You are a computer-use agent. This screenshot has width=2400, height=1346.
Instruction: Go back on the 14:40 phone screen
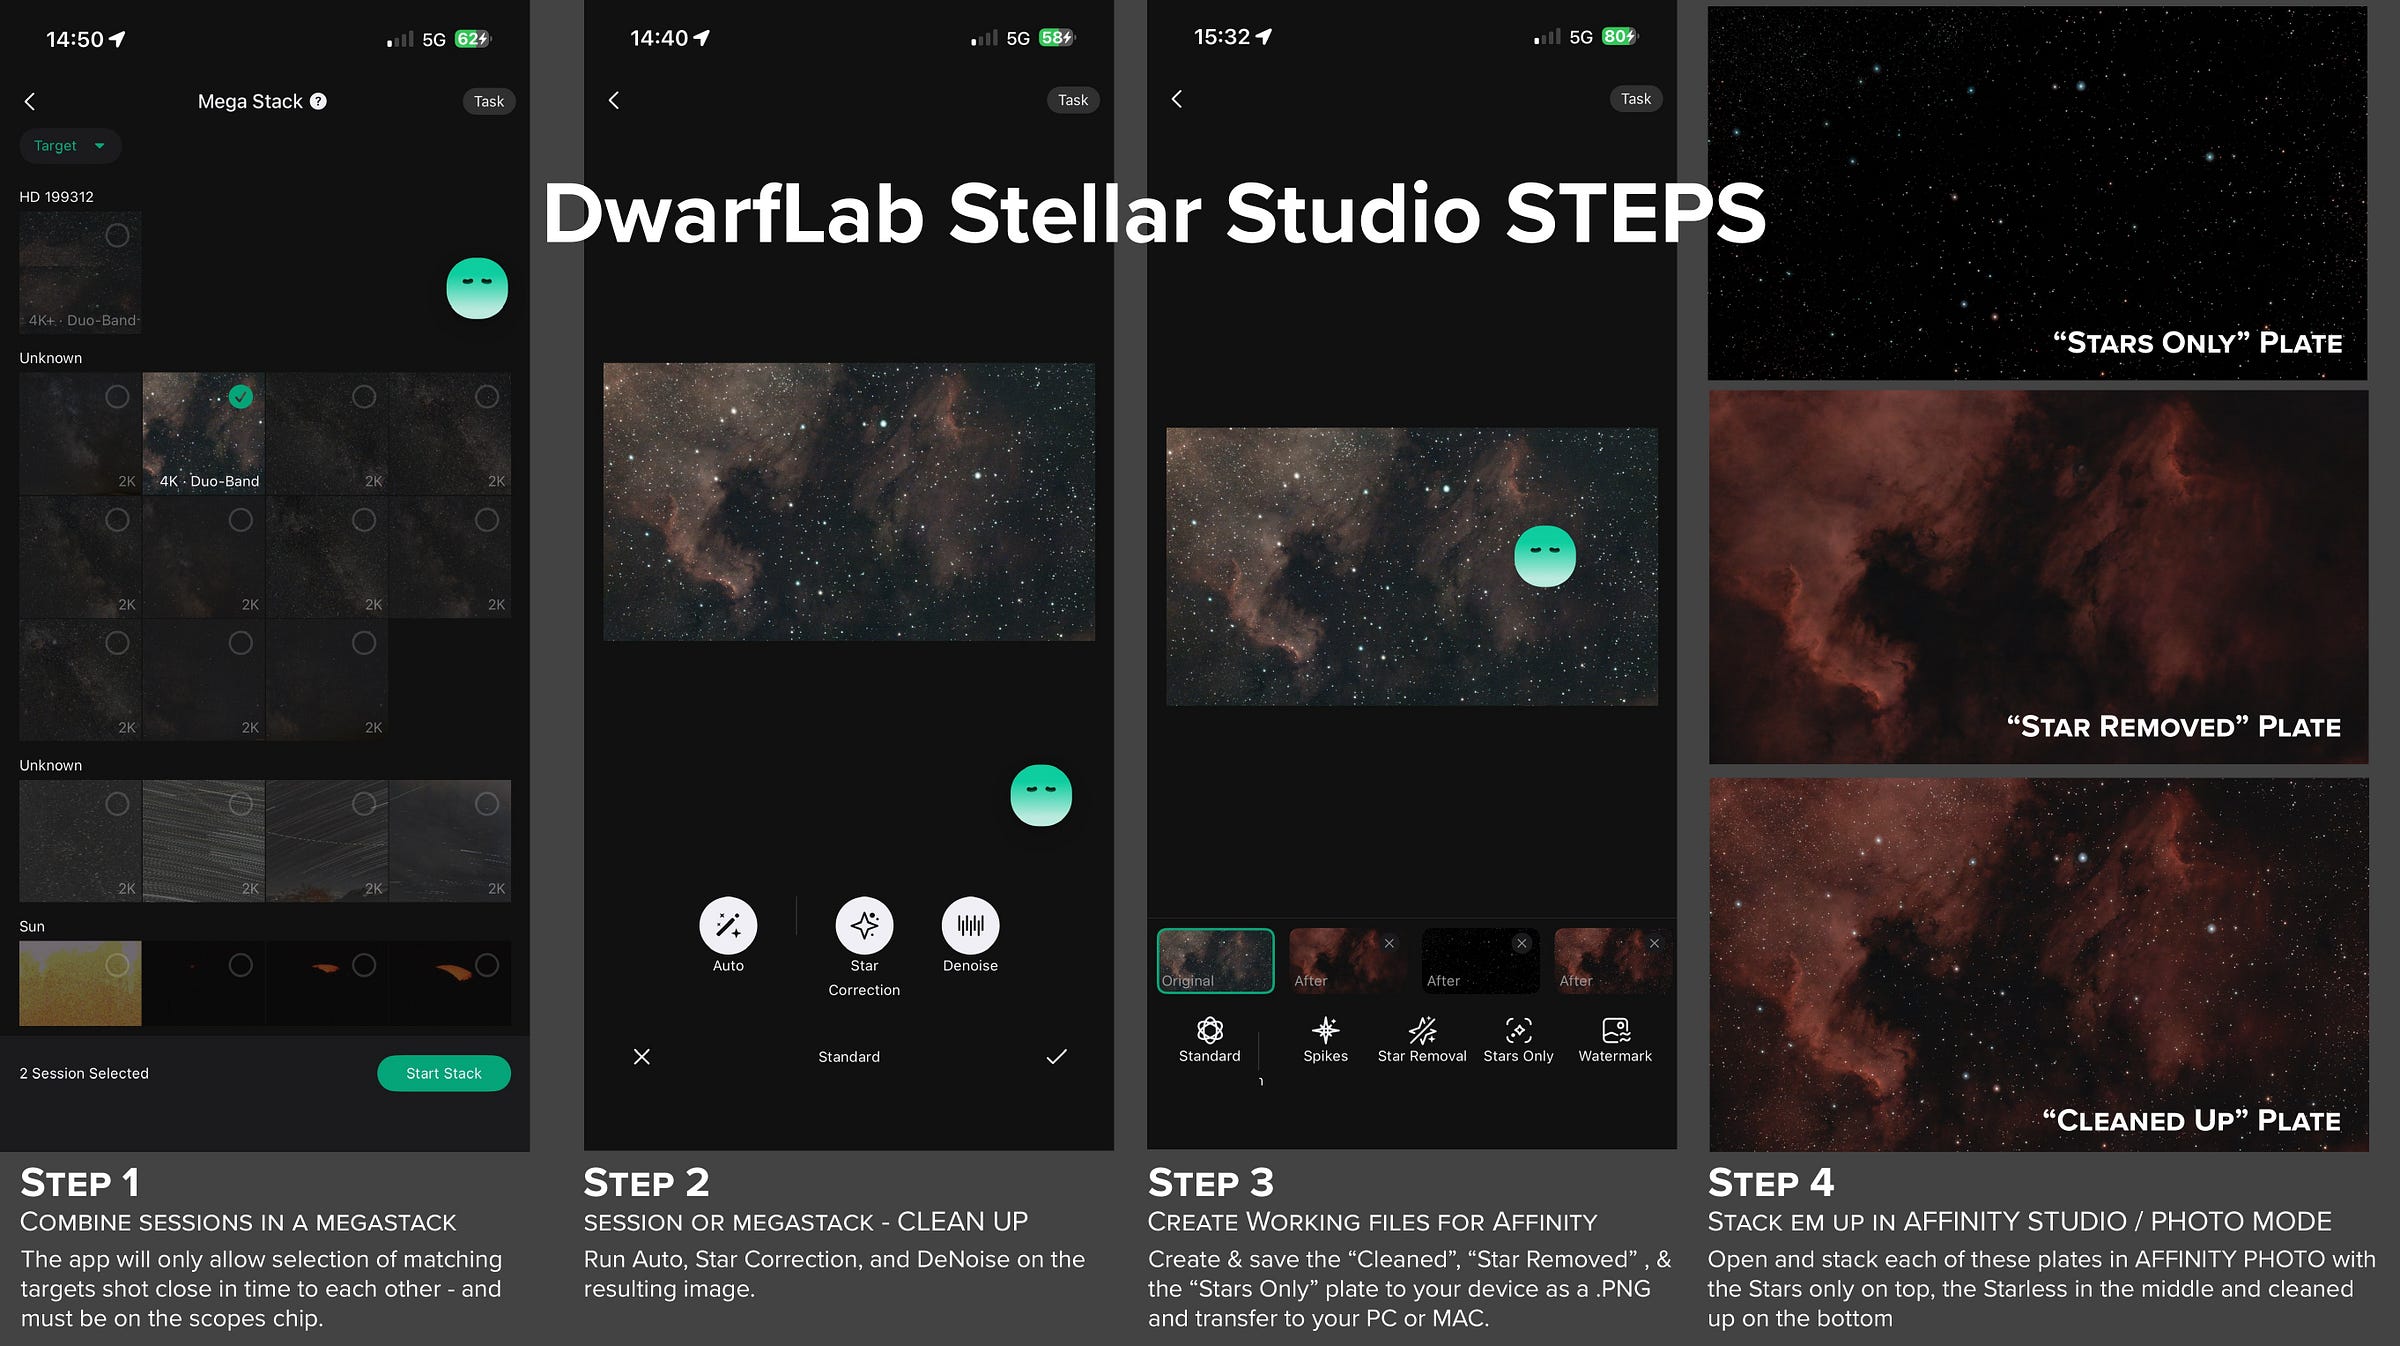coord(614,100)
